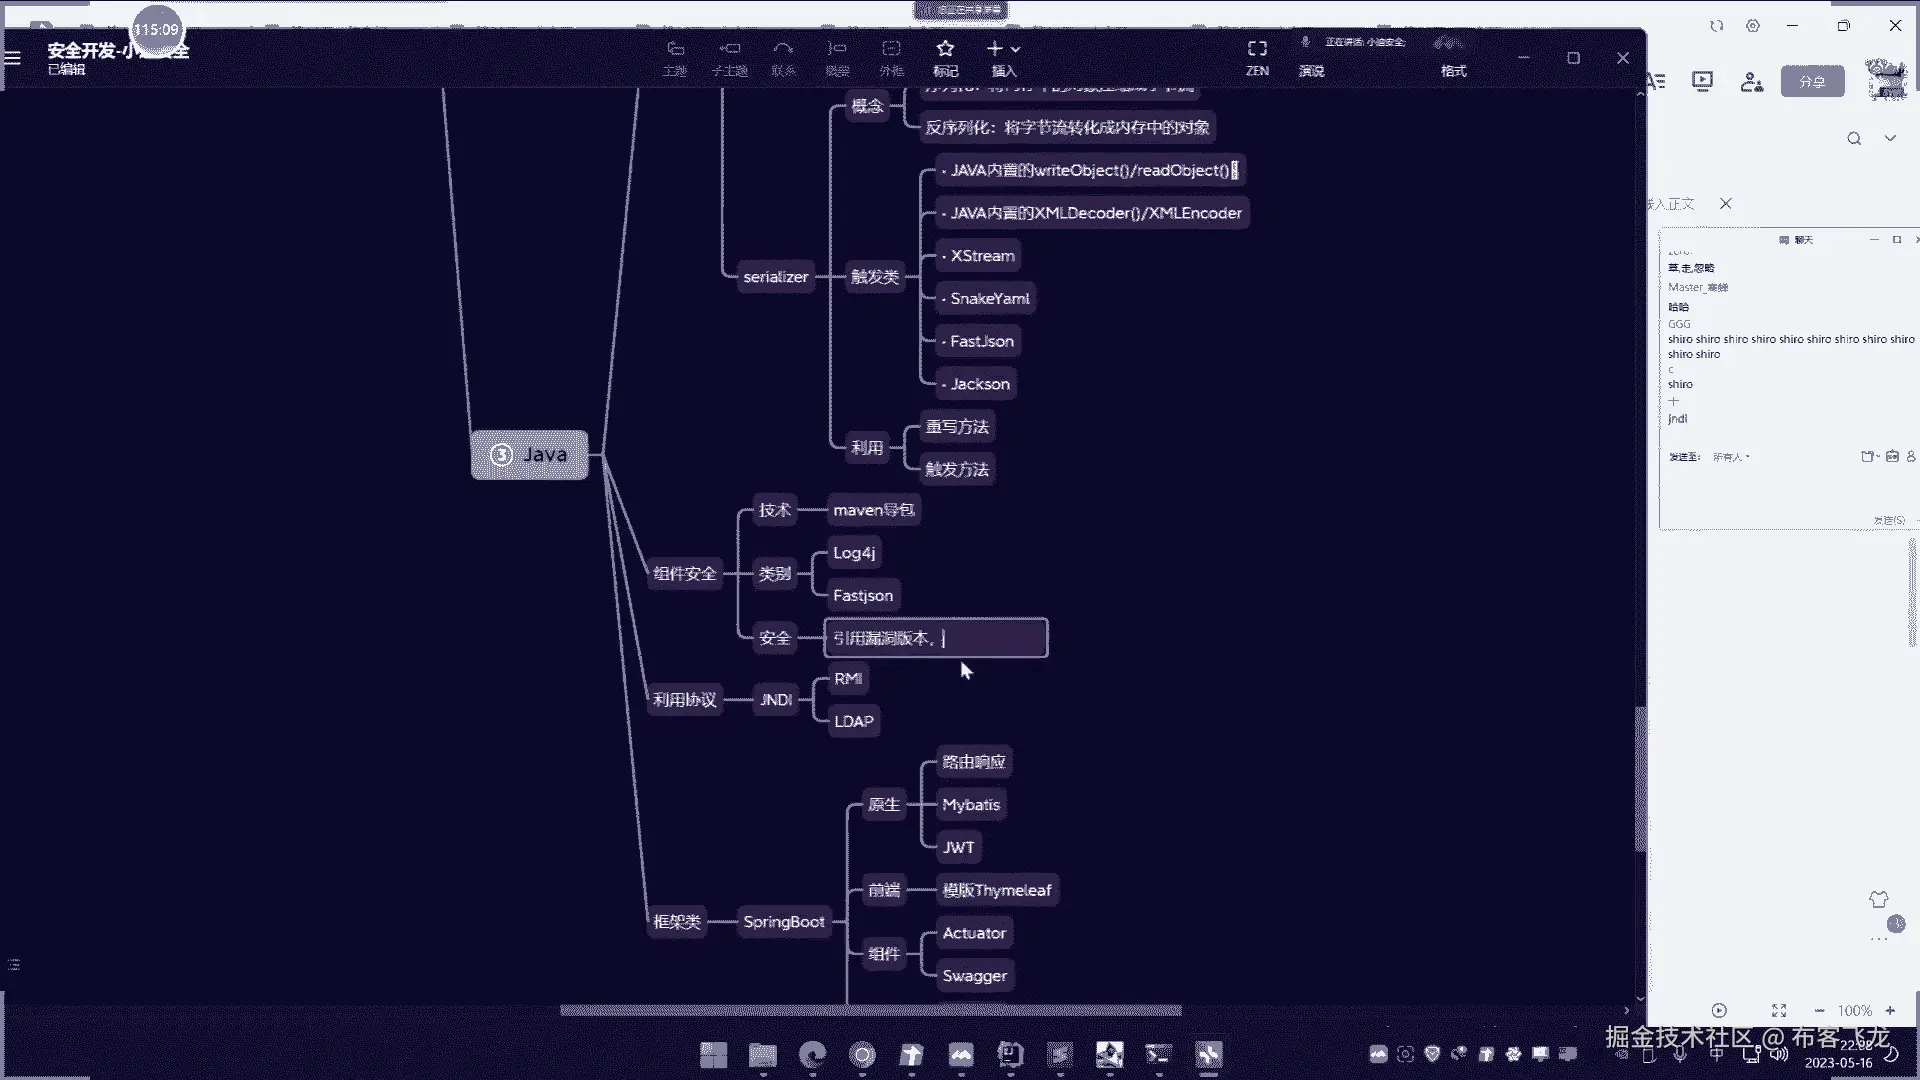
Task: Click the 发送 send button in chat
Action: click(1888, 520)
